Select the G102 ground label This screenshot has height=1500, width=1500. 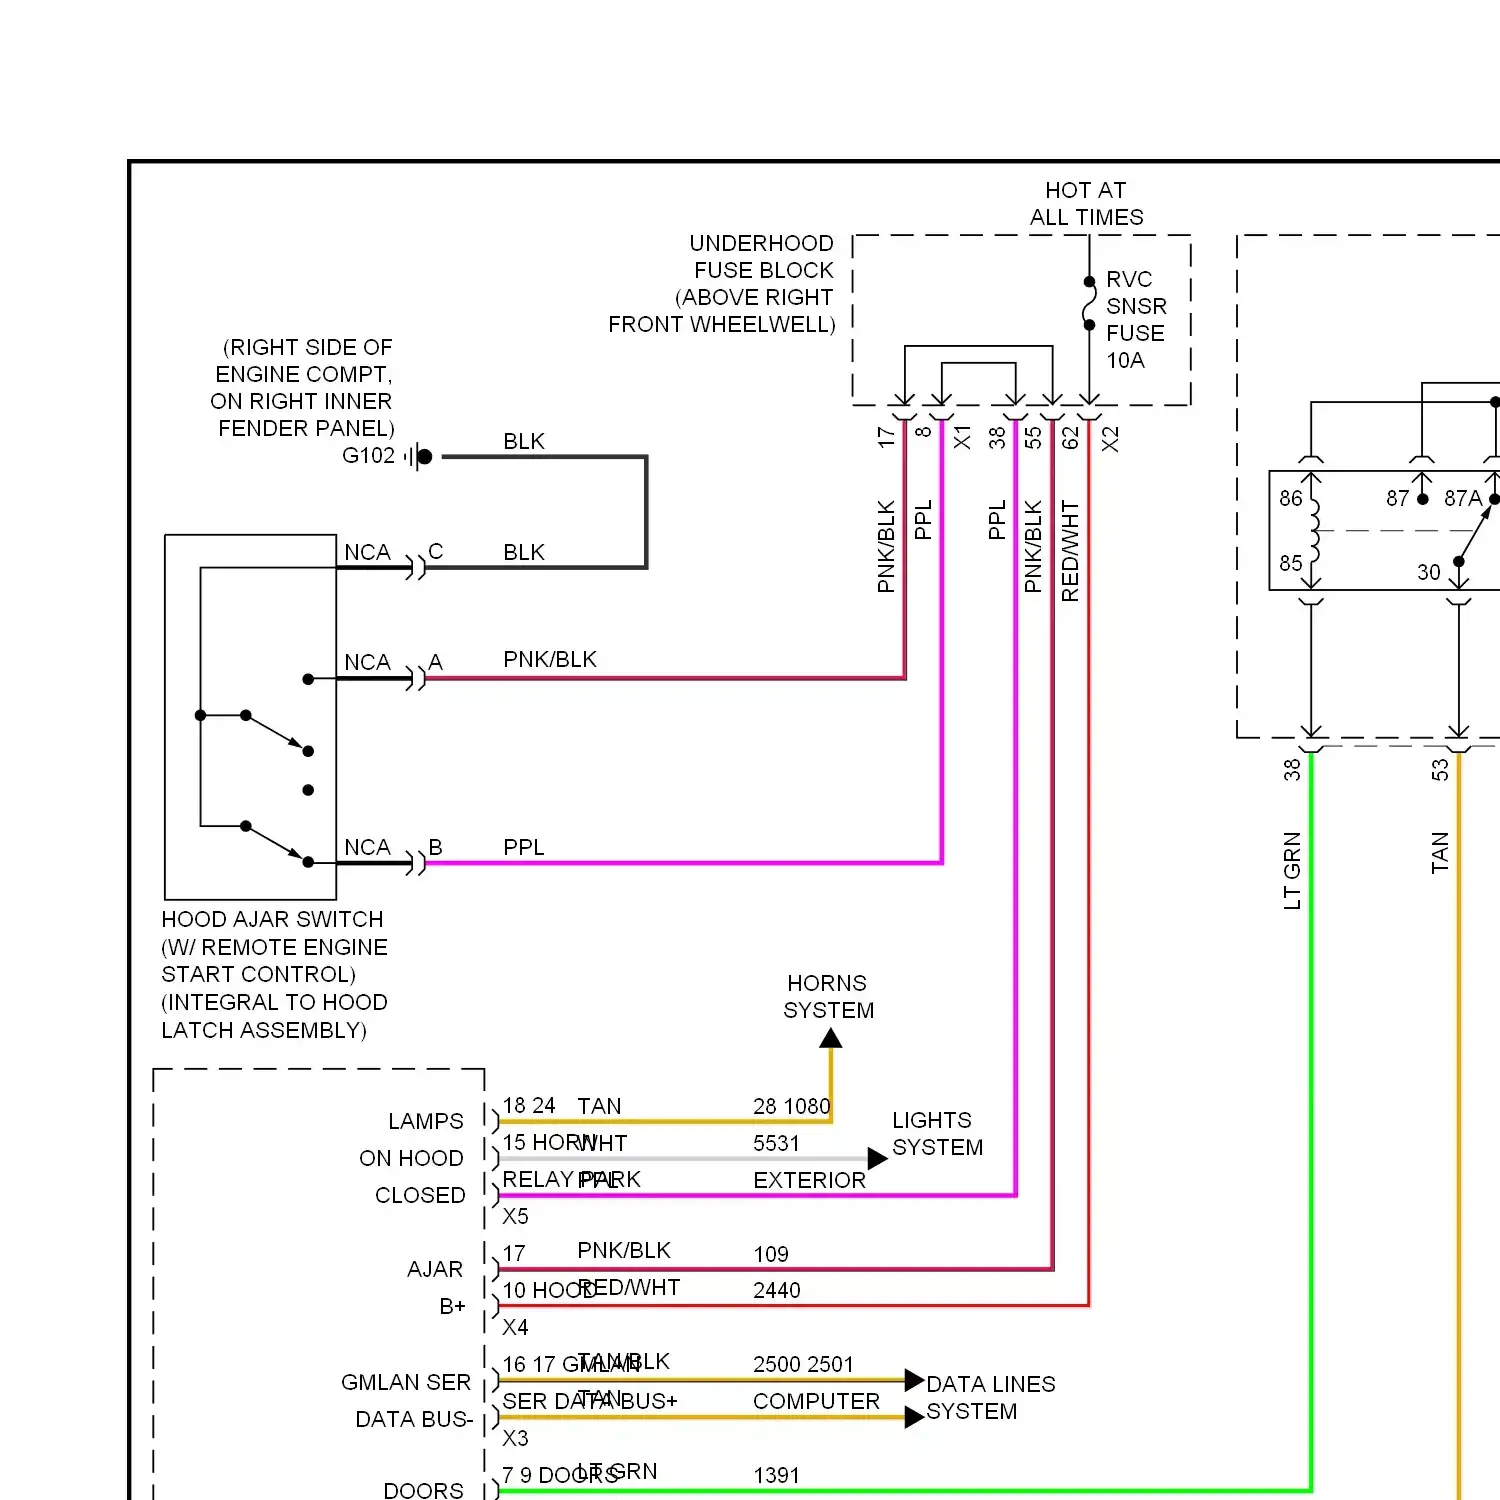tap(368, 456)
